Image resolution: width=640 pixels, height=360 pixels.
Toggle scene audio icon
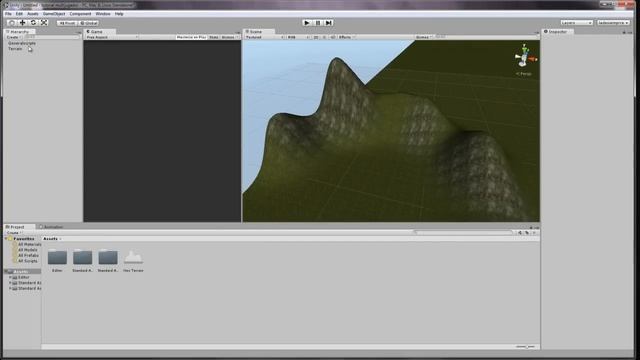click(333, 37)
